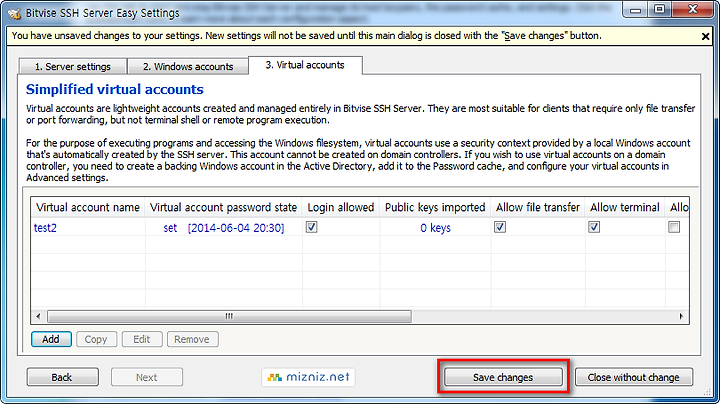Click the password date 2014-06-04 20:30 cell

(x=236, y=228)
